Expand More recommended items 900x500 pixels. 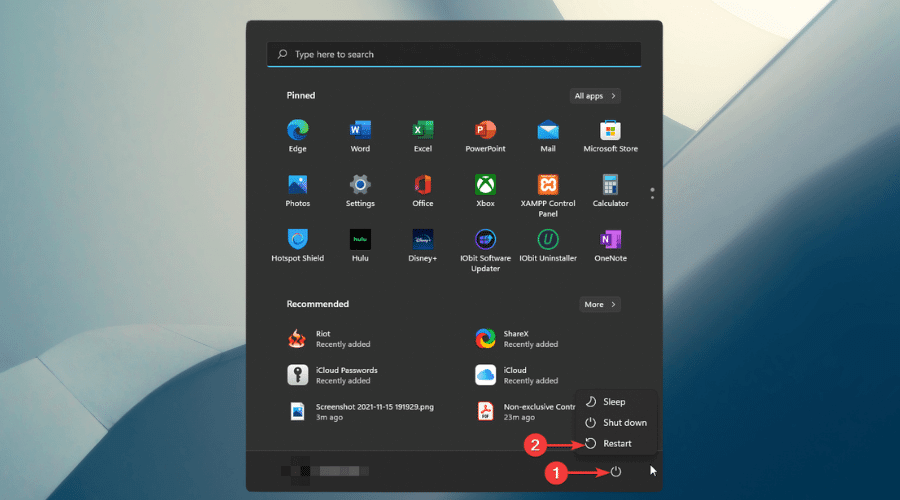click(x=600, y=304)
